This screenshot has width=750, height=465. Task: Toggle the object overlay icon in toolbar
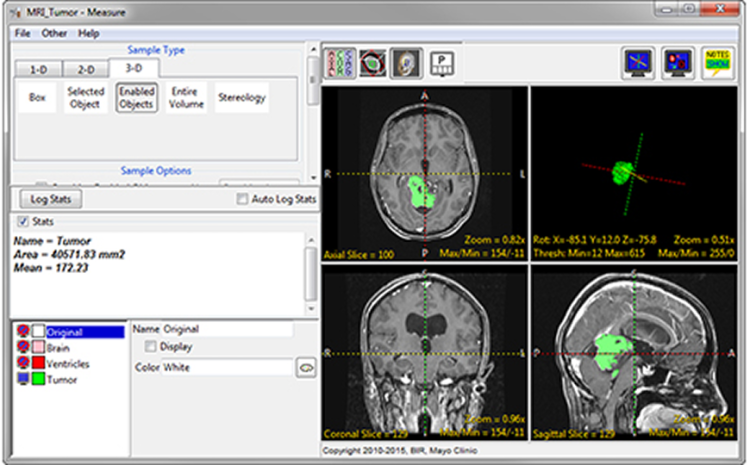pyautogui.click(x=371, y=61)
